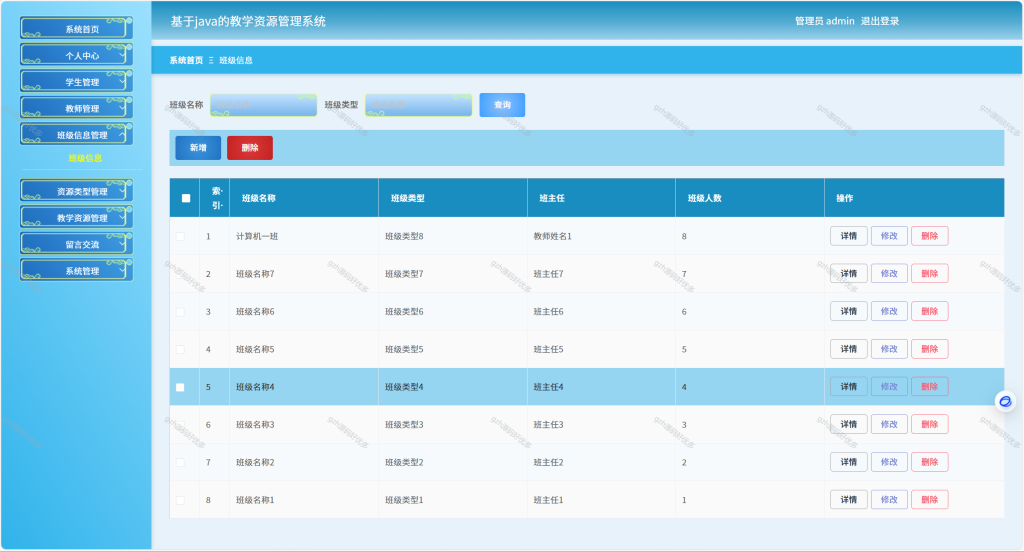Screen dimensions: 1024x552
Task: Click 删除 in the 班级名称5 row
Action: [x=929, y=349]
